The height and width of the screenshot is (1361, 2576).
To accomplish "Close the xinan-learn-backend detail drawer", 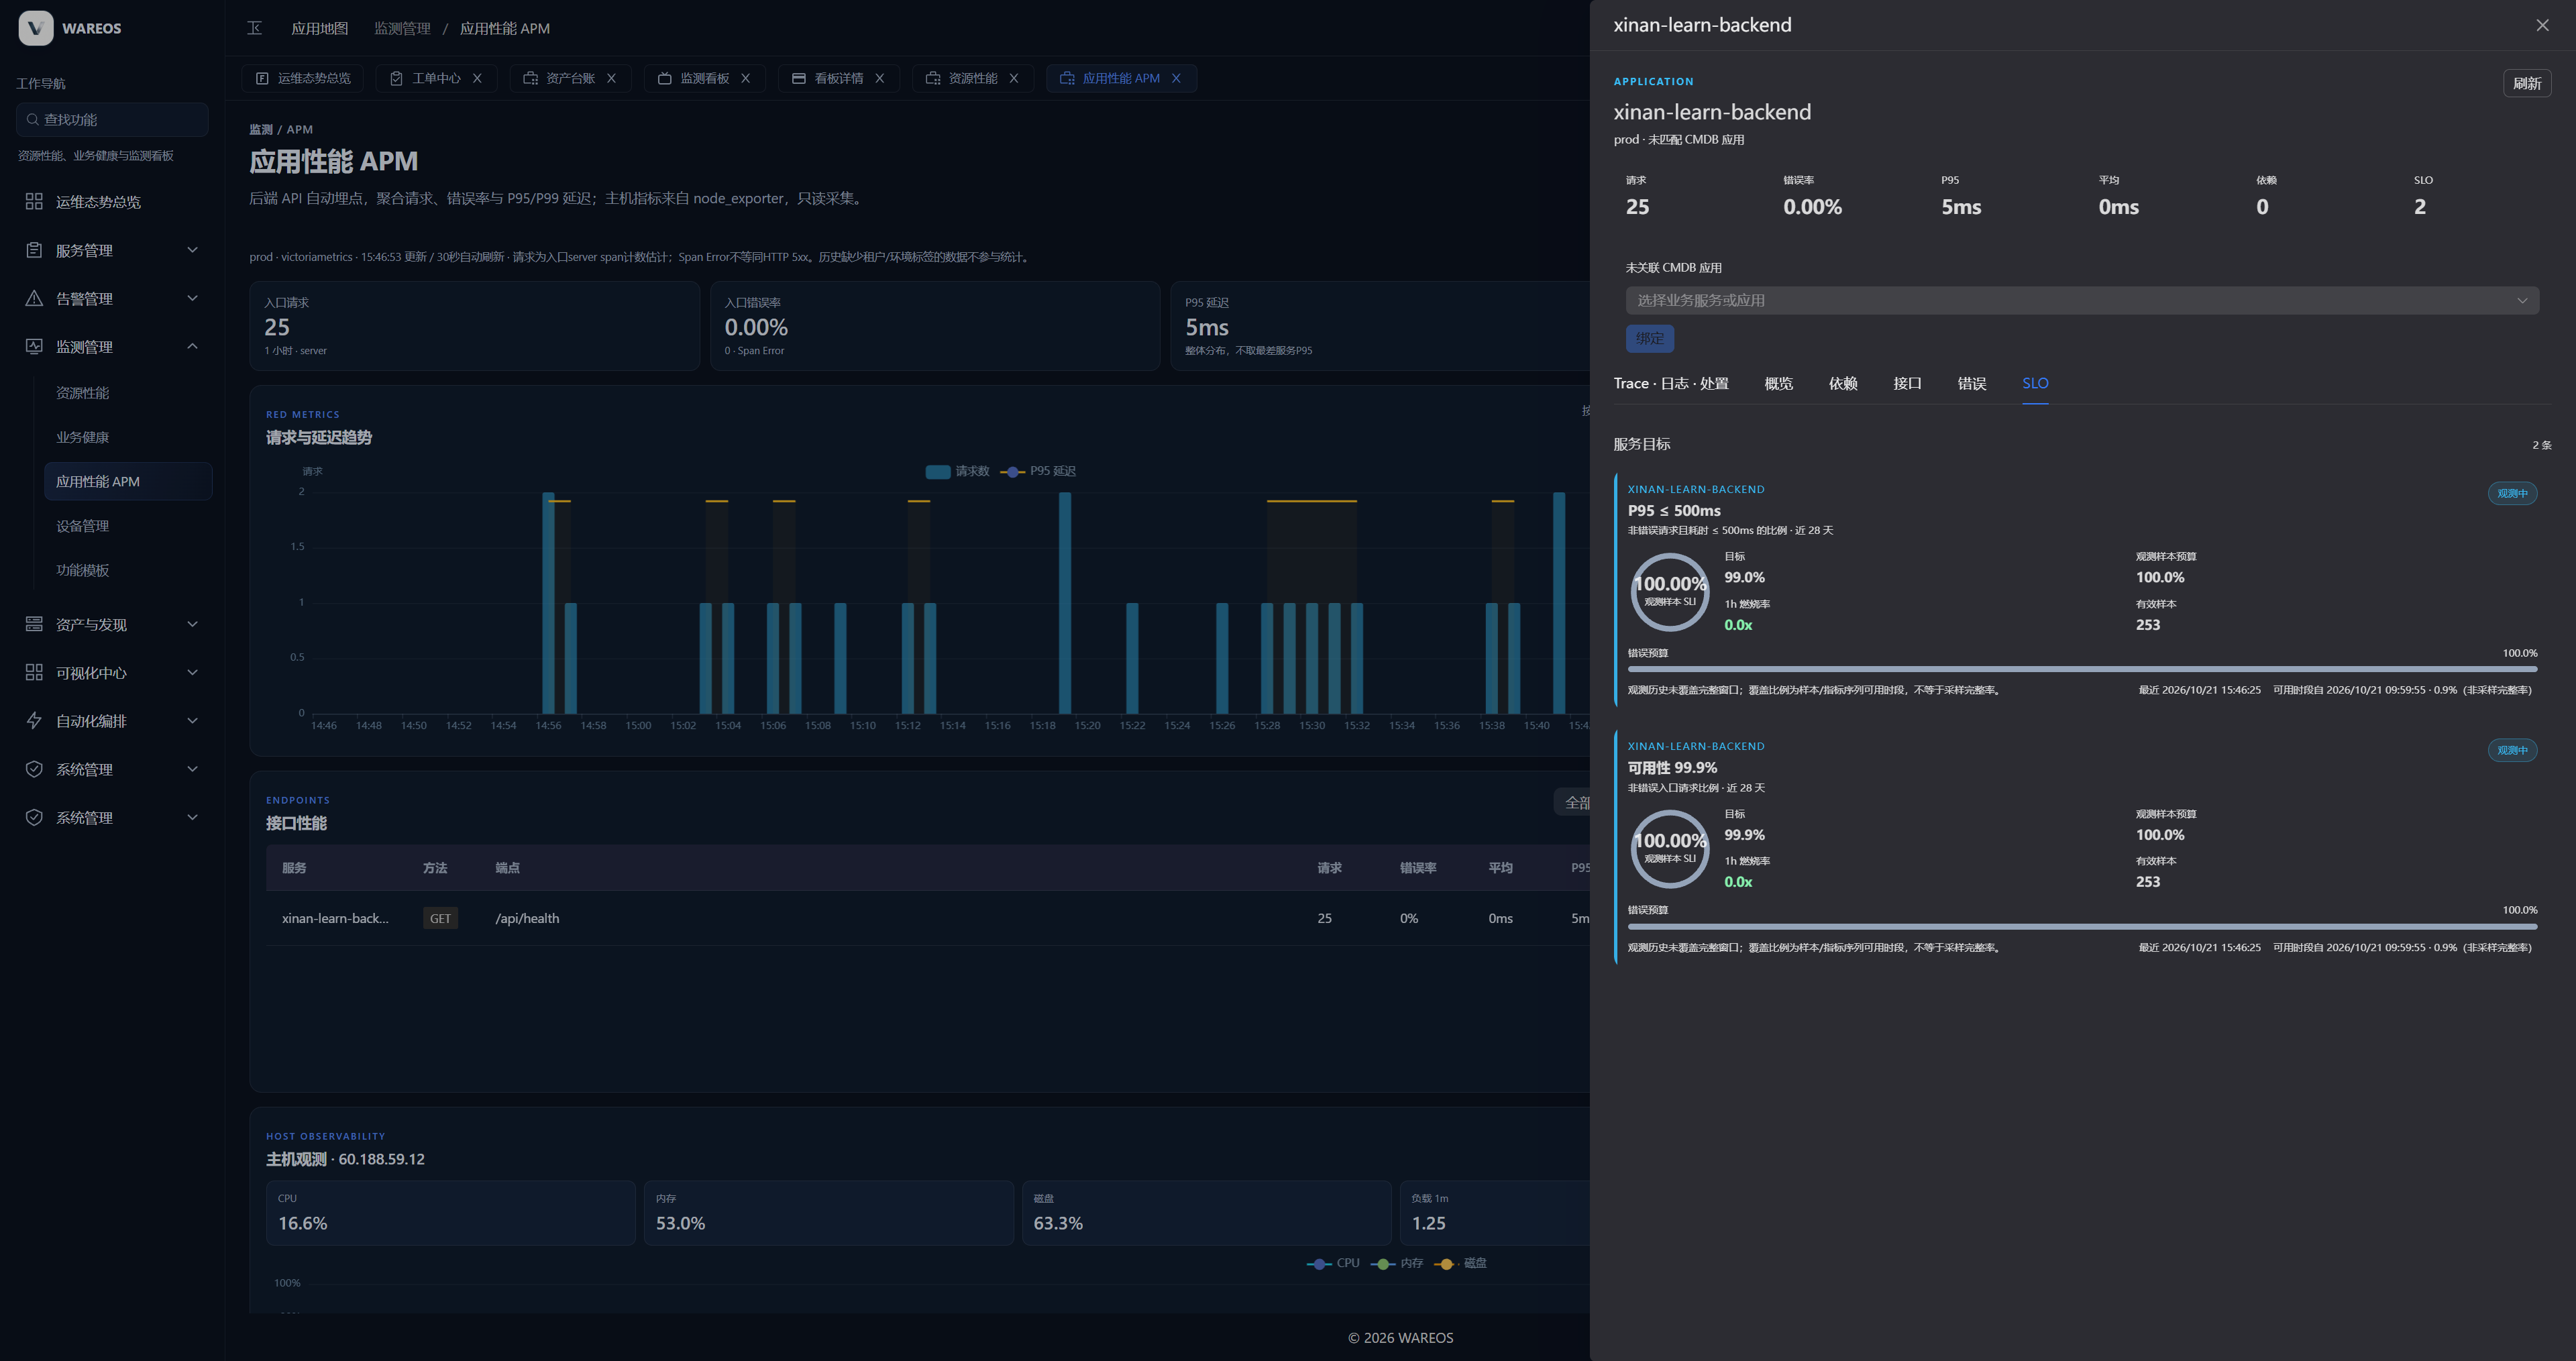I will 2542,25.
